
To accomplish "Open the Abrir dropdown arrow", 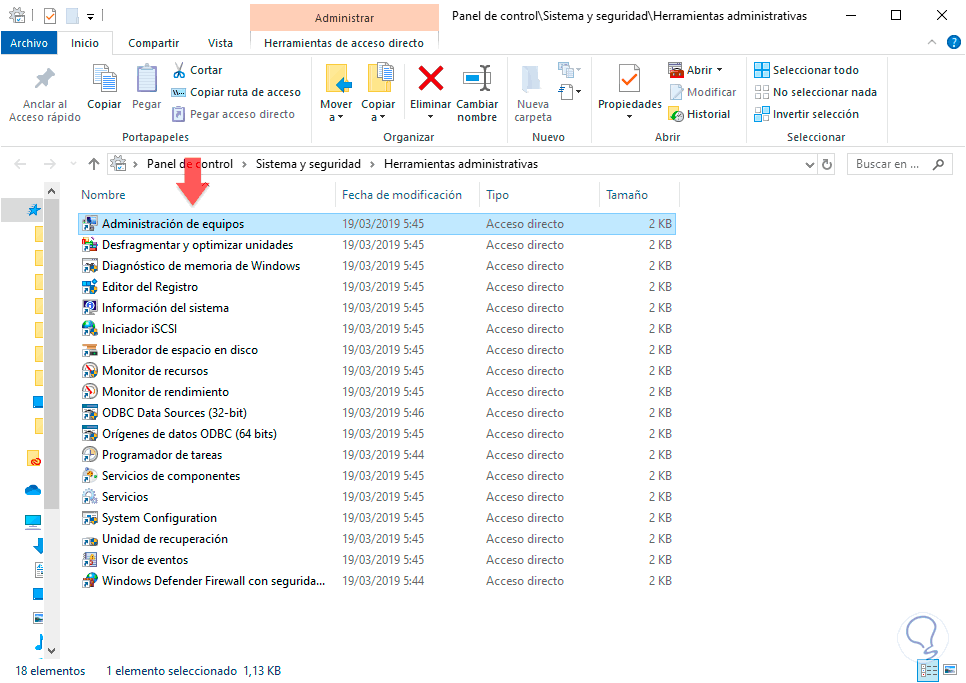I will tap(719, 70).
